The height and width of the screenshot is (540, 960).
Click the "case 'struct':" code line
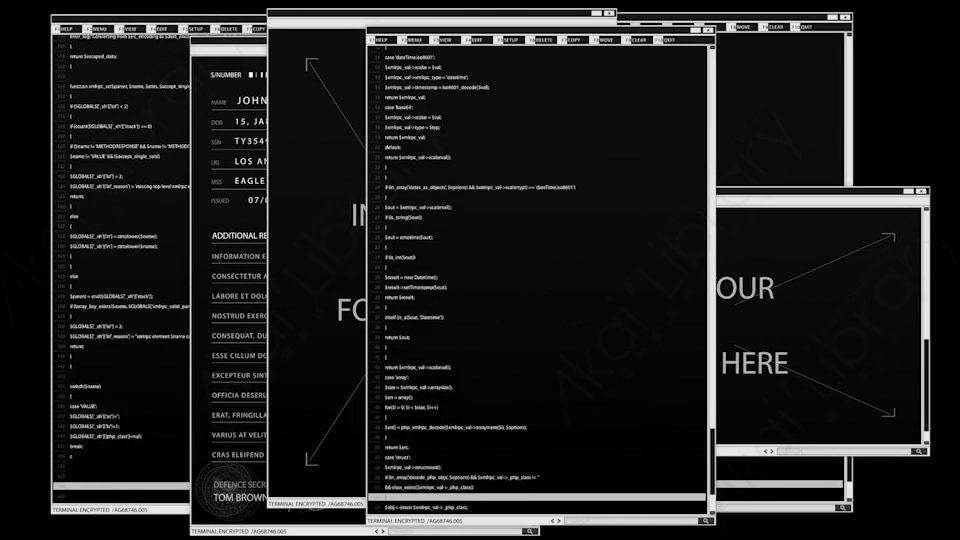(x=398, y=457)
